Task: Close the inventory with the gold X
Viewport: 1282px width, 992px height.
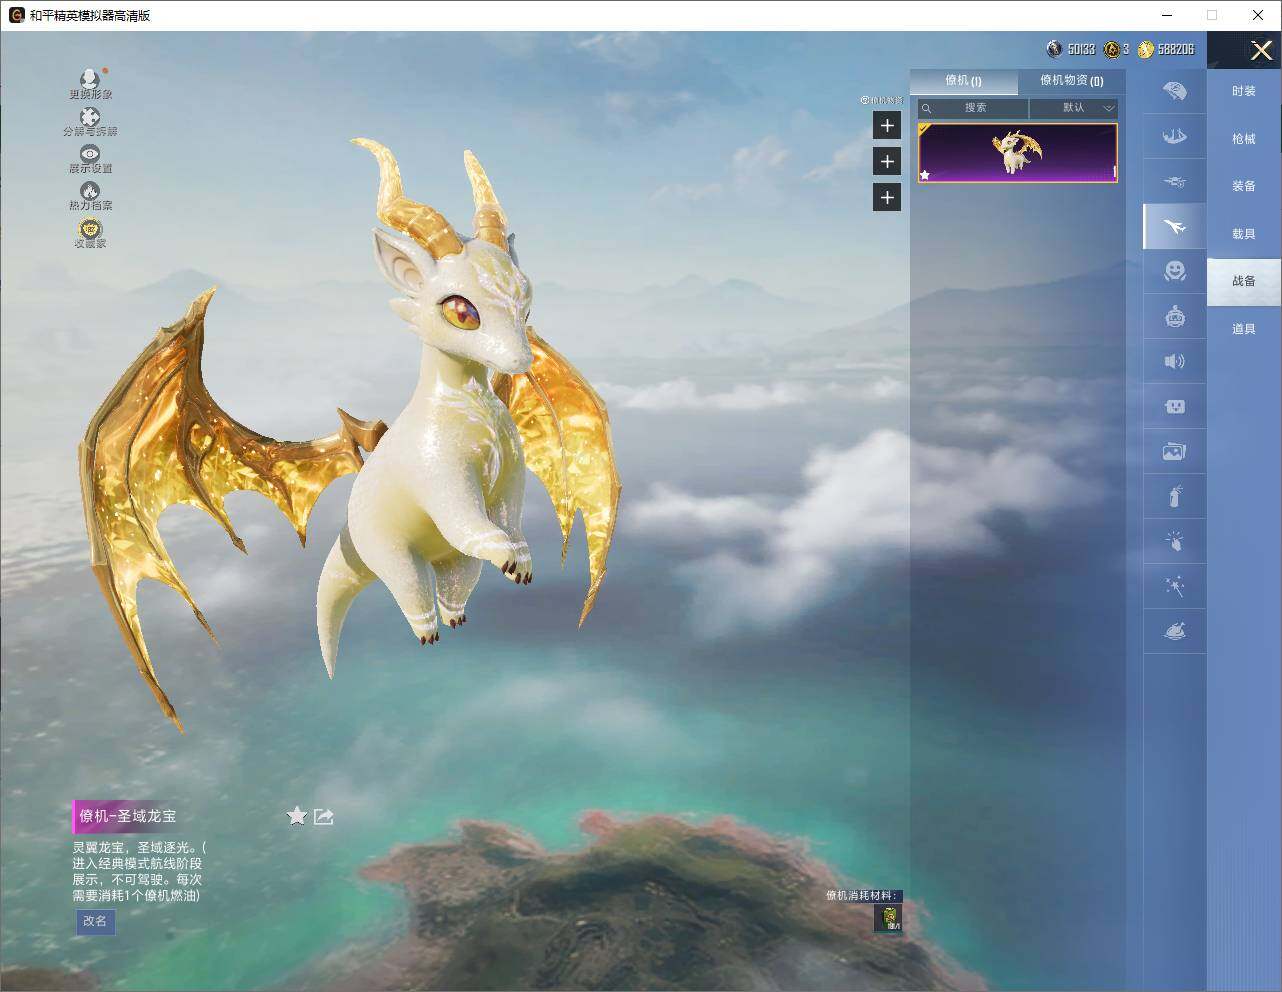Action: [1261, 50]
